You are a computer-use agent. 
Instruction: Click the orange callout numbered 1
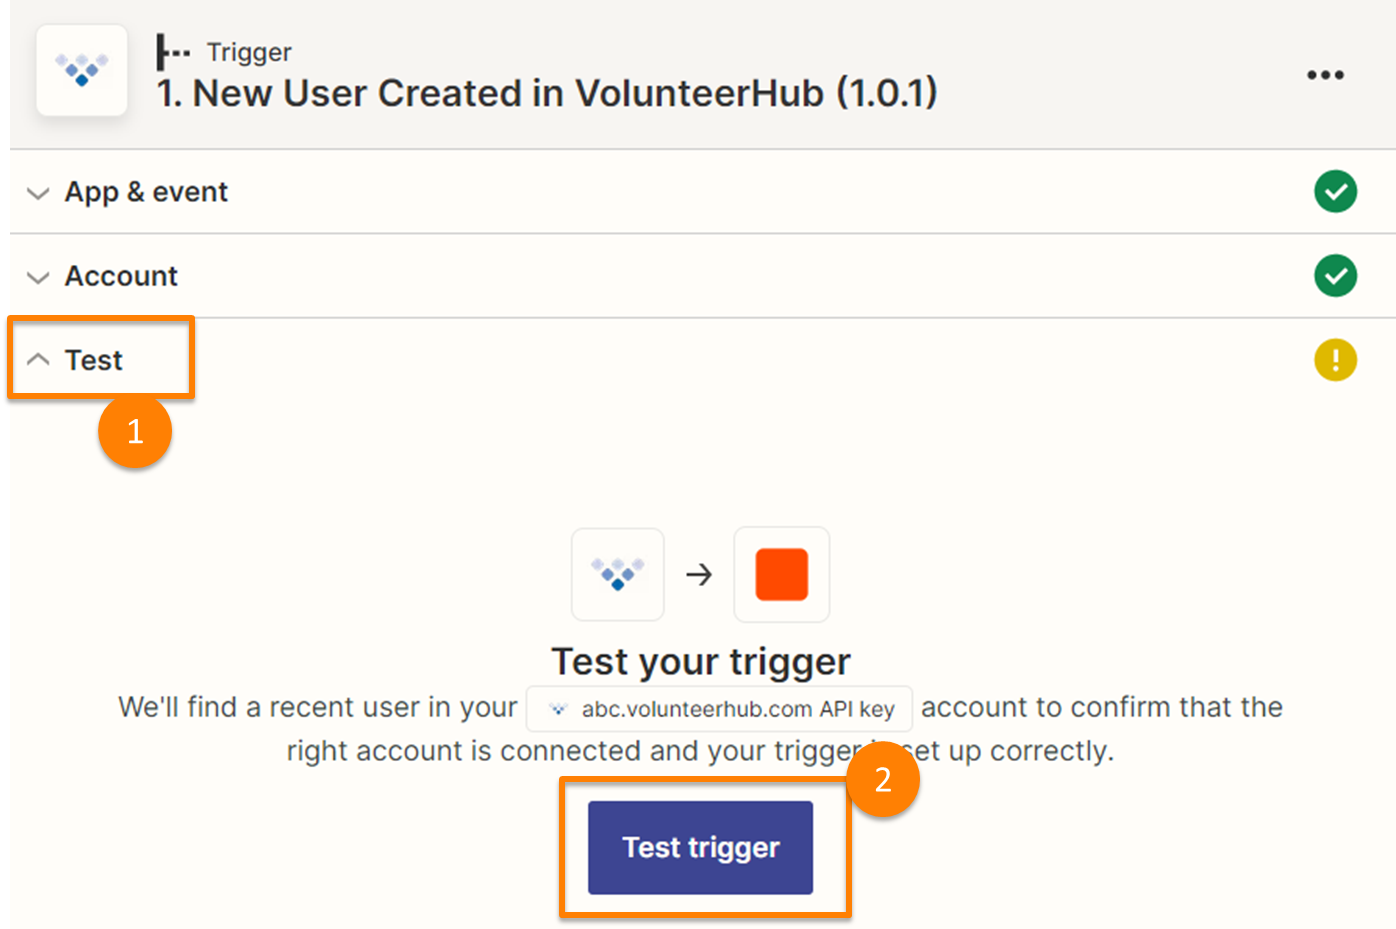135,431
